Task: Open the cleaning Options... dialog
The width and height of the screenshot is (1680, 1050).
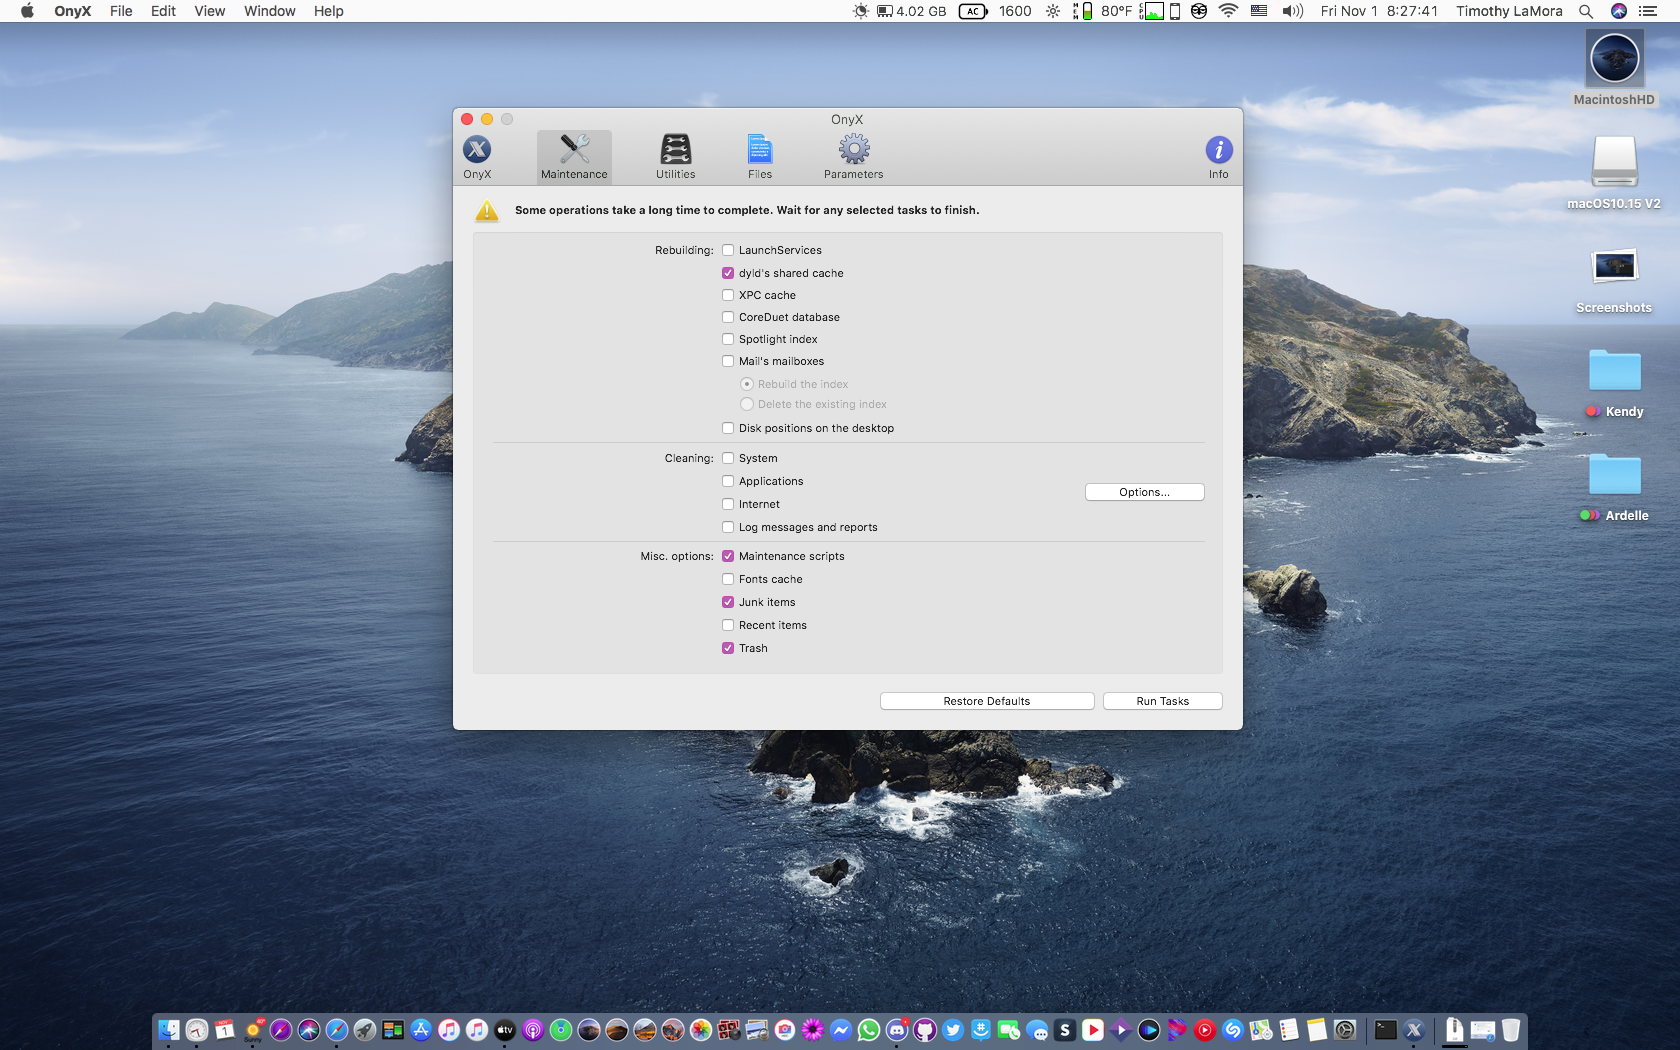Action: 1144,492
